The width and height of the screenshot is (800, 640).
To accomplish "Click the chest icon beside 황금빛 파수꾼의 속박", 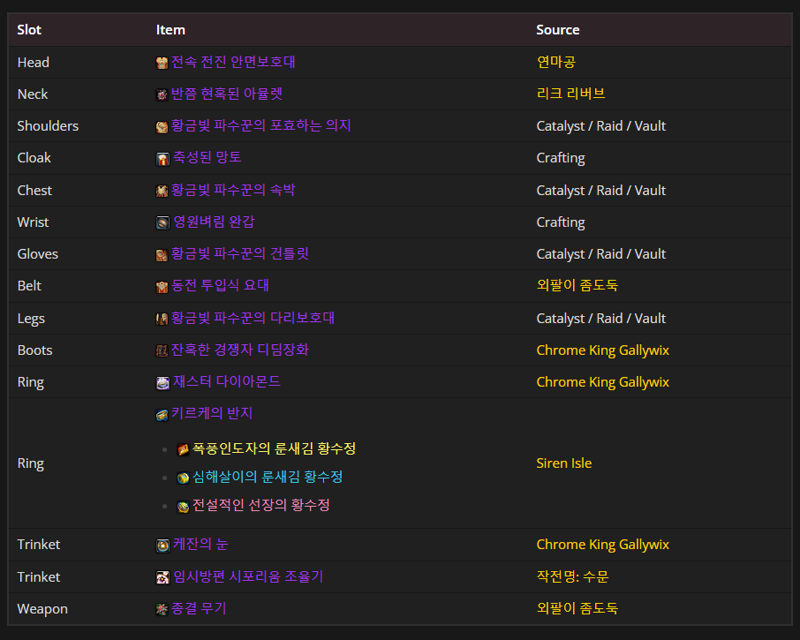I will coord(162,191).
